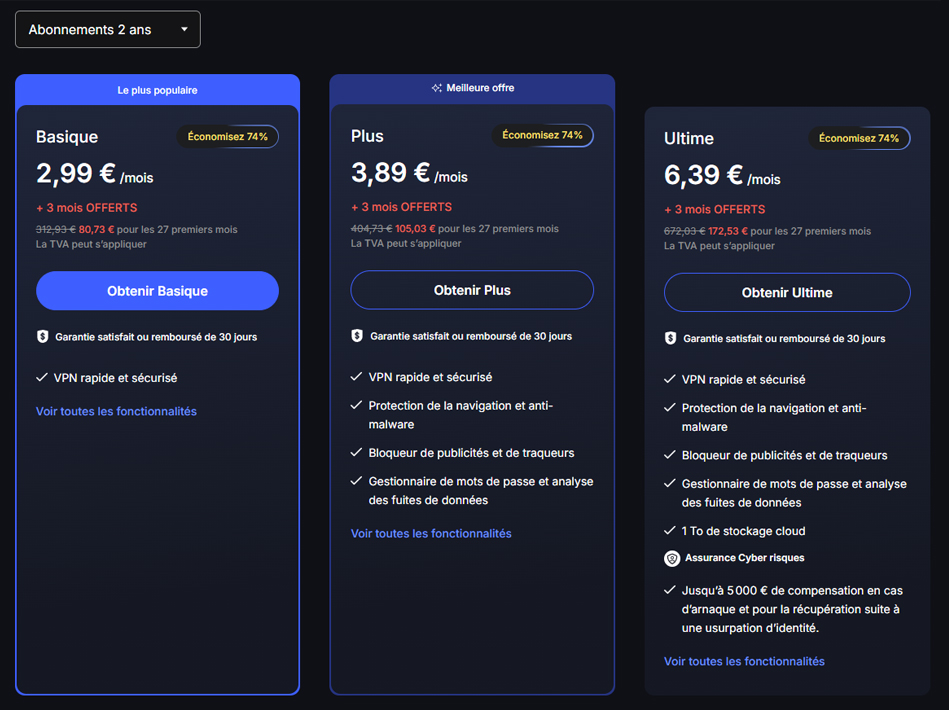Open Voir toutes les fonctionnalités under Plus
Viewport: 949px width, 710px height.
(431, 533)
